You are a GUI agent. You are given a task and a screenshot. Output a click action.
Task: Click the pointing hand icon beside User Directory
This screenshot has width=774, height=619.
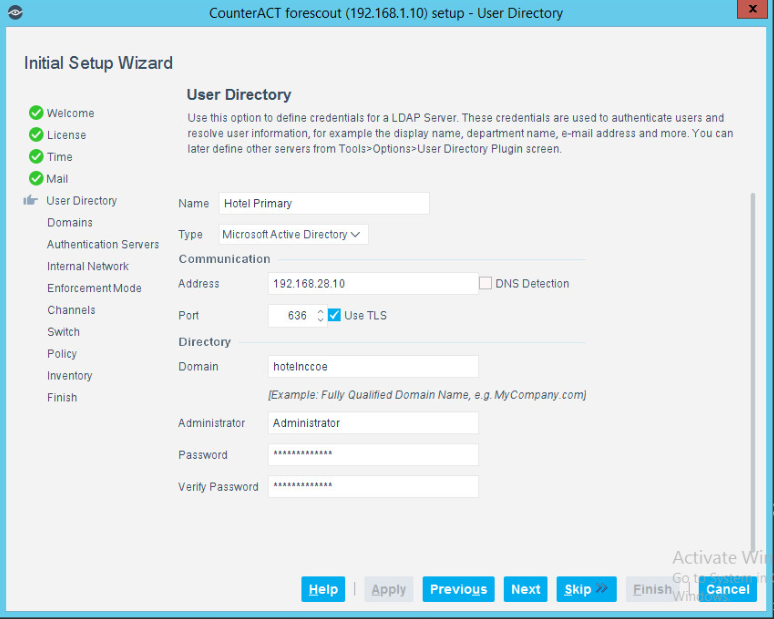[x=31, y=200]
